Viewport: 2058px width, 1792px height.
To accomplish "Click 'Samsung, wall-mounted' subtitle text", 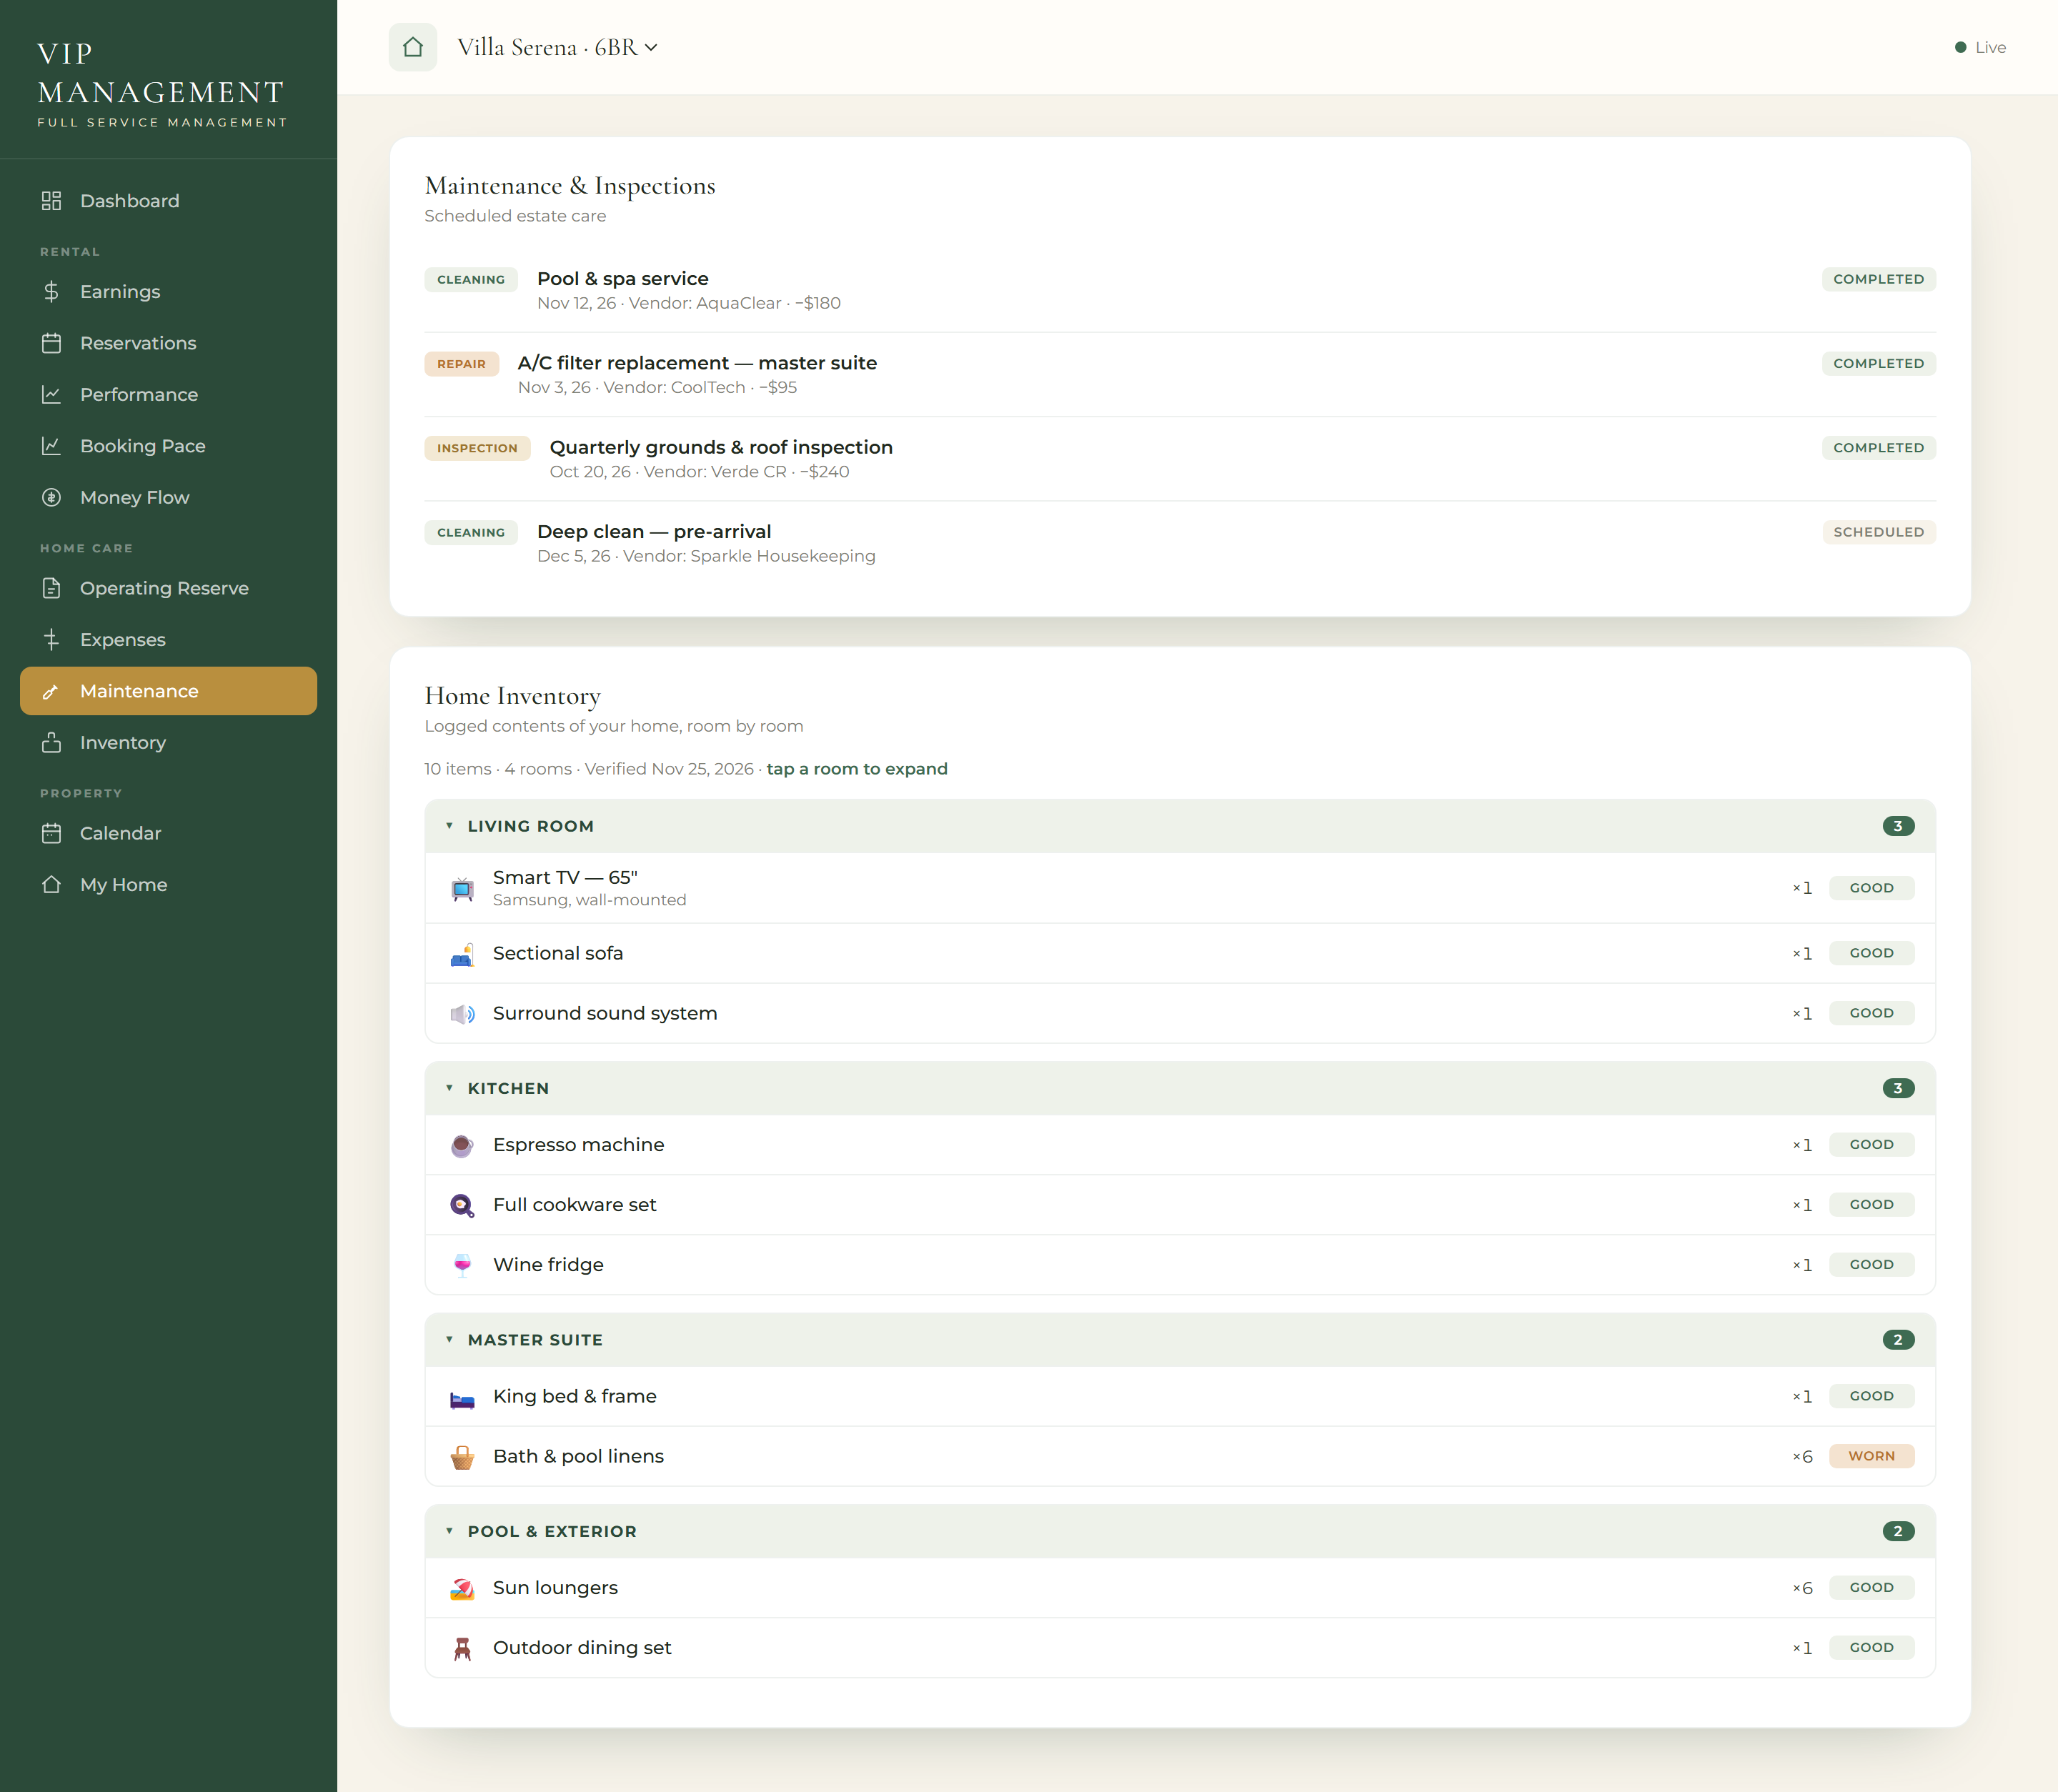I will (589, 900).
